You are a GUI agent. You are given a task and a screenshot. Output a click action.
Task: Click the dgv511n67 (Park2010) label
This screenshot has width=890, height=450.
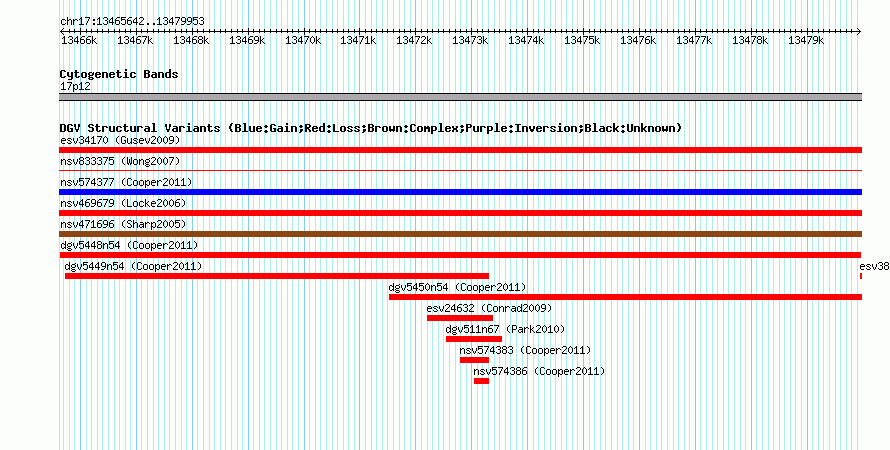505,329
